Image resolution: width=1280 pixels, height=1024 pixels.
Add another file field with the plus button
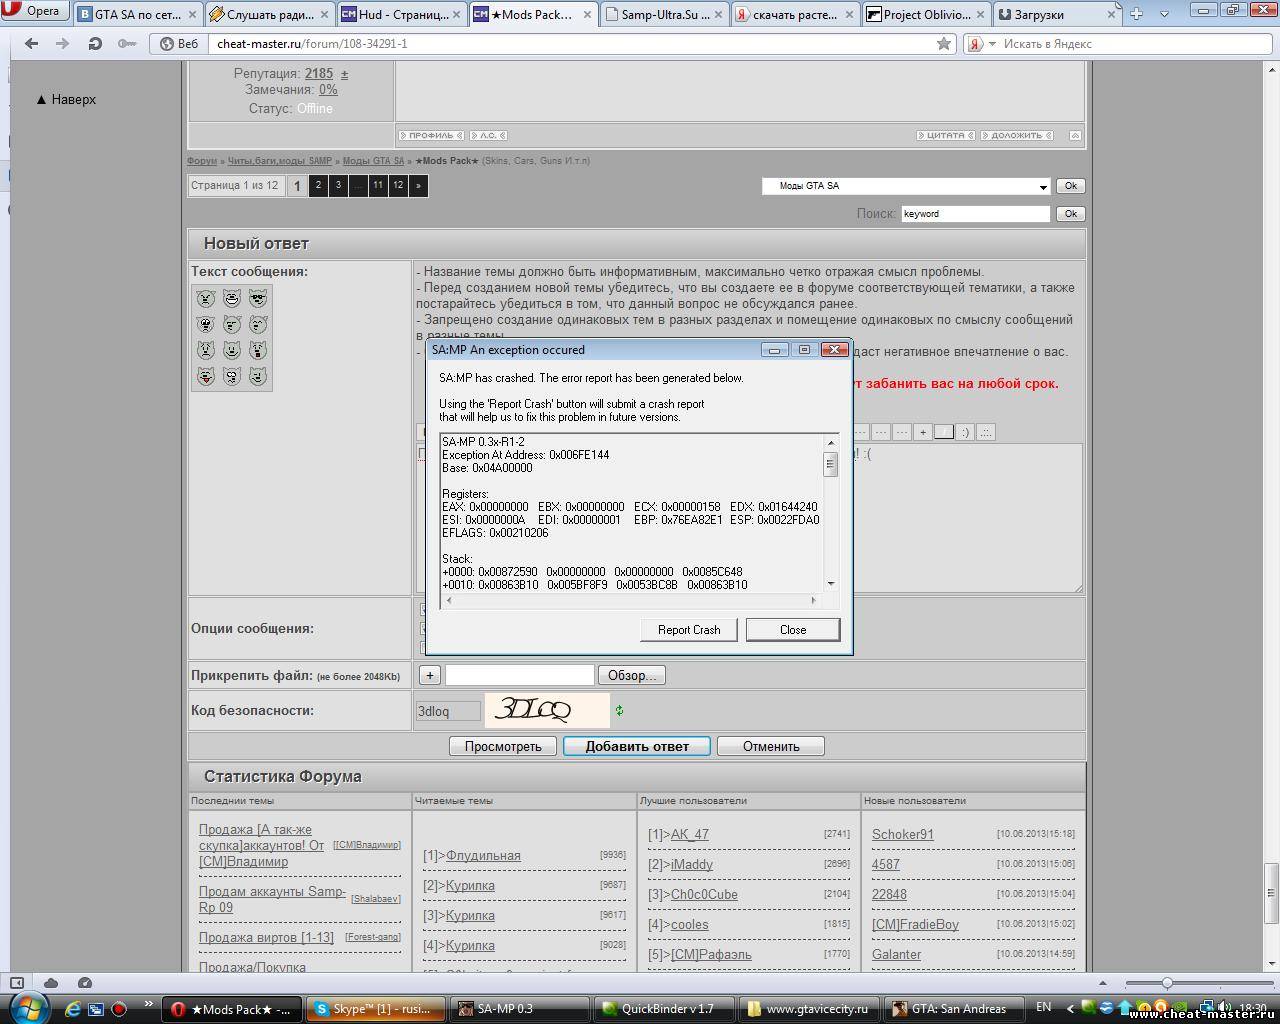point(429,675)
